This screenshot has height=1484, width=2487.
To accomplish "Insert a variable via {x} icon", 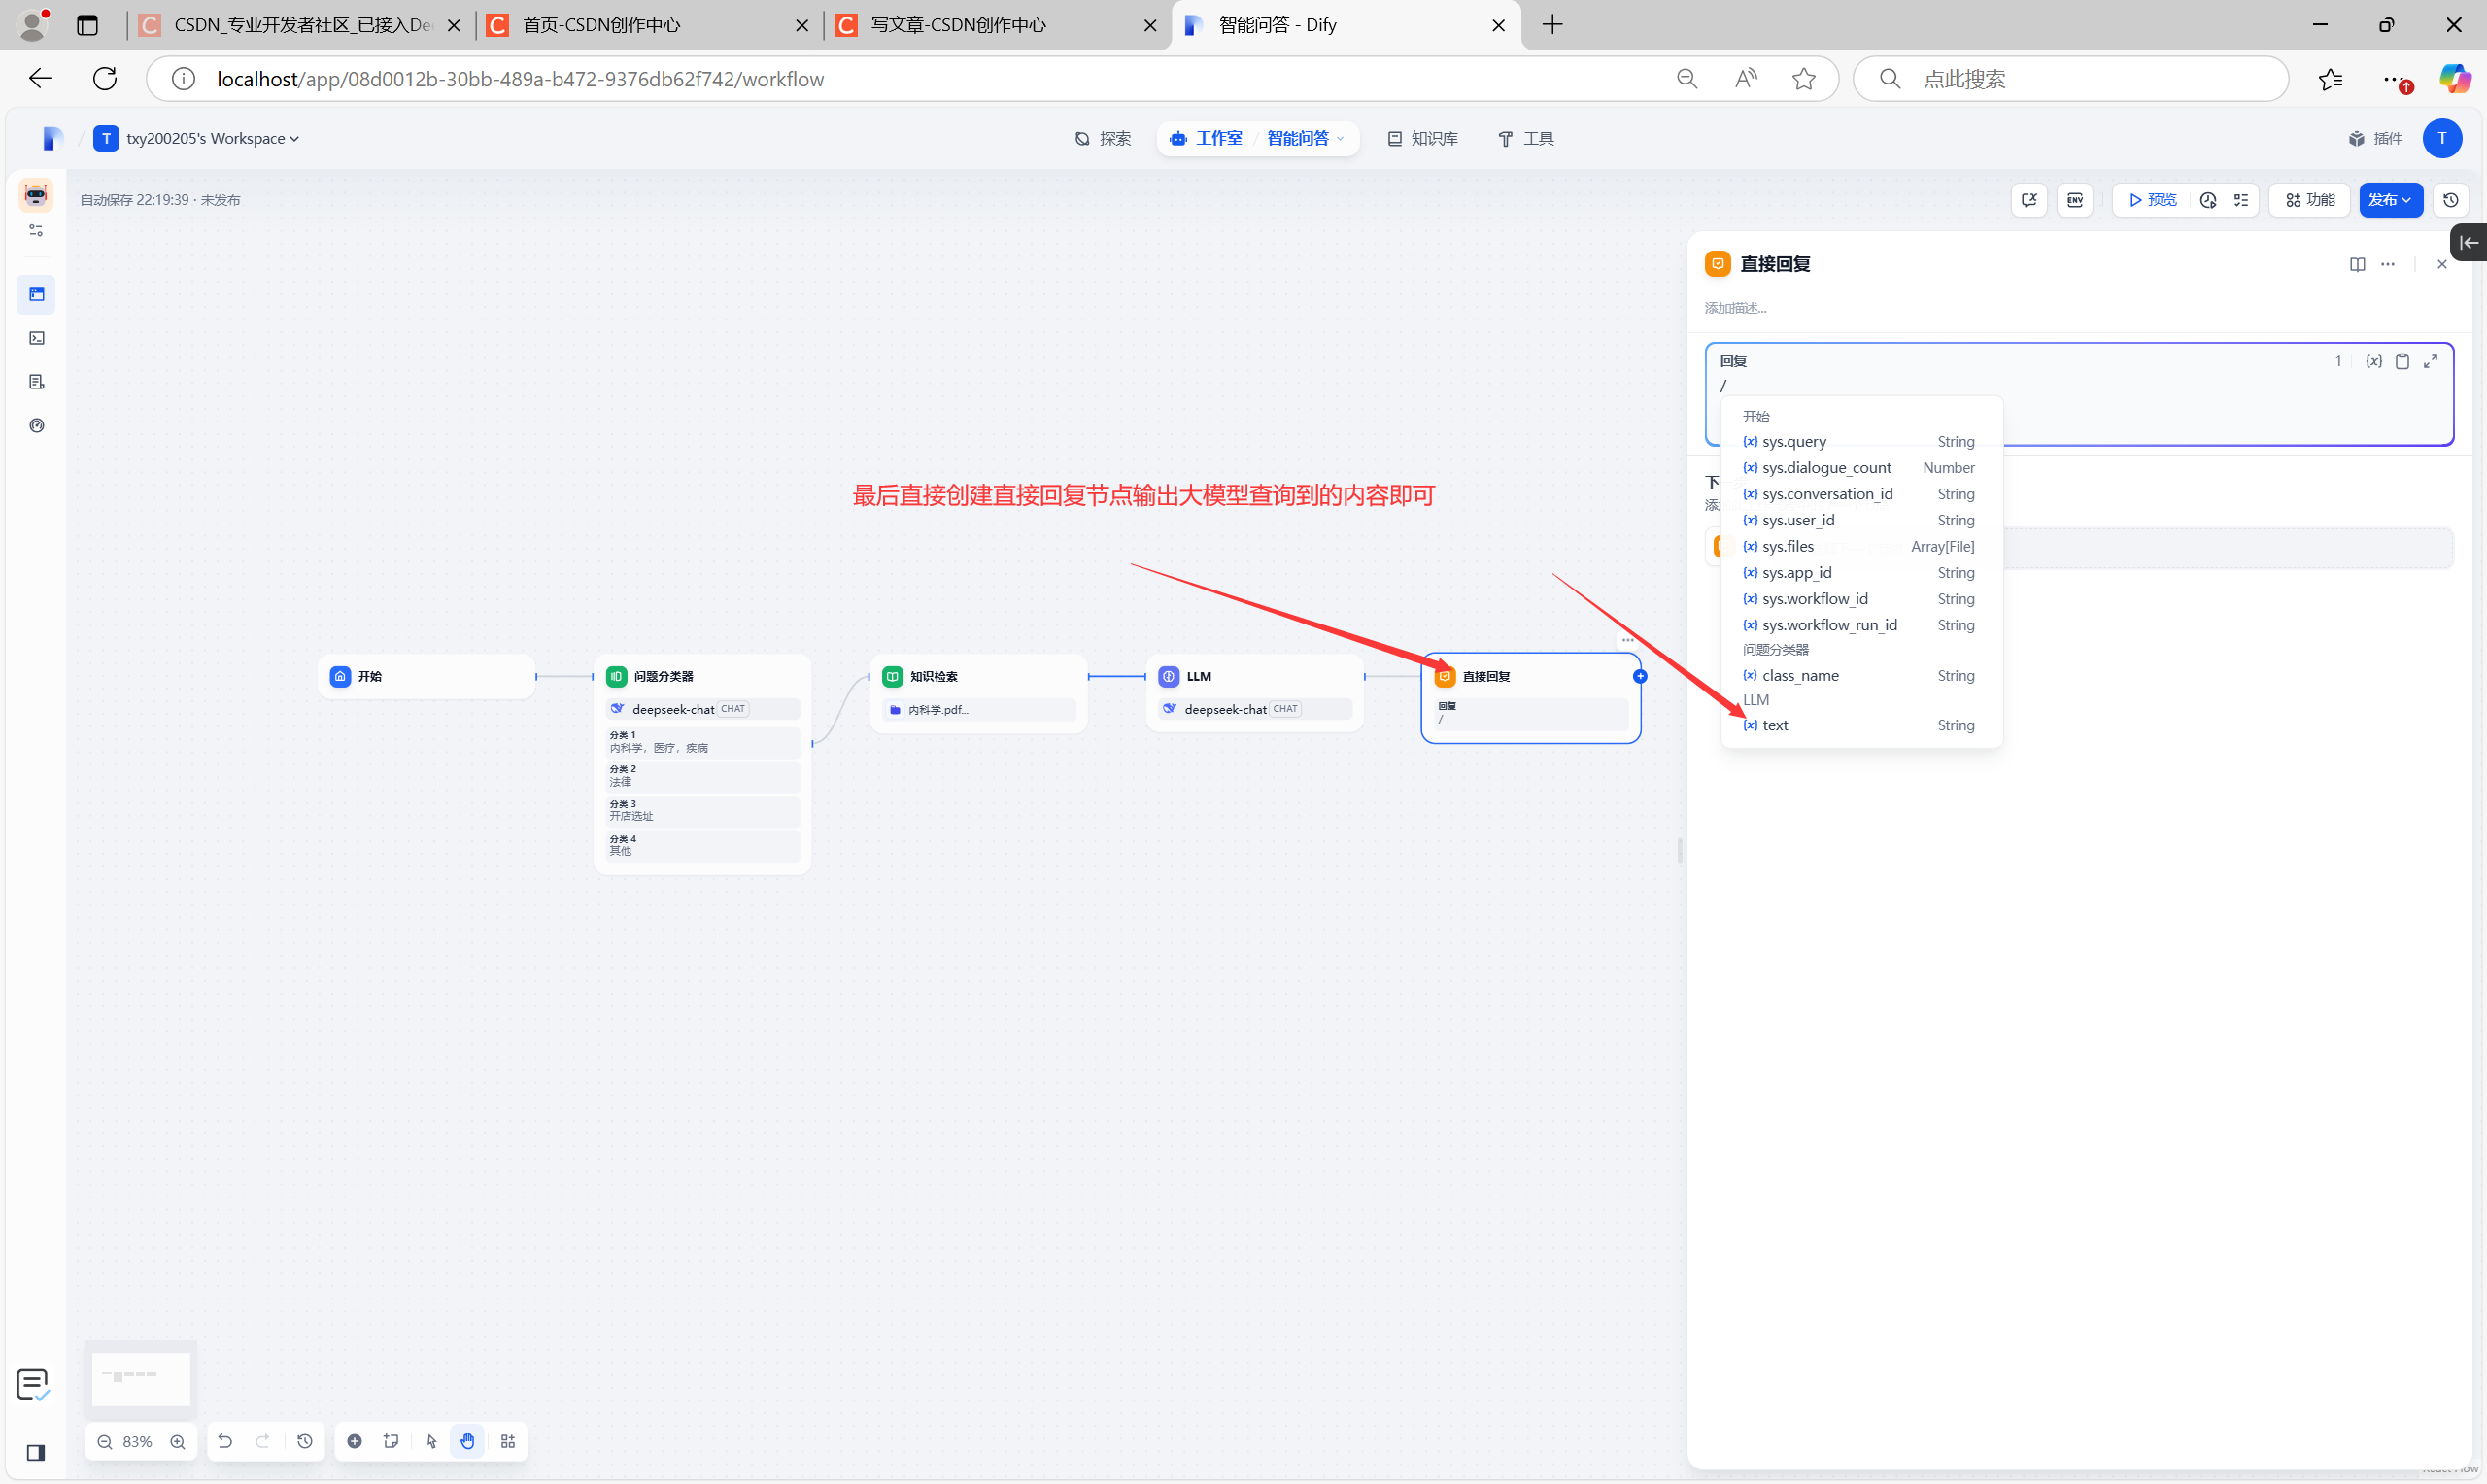I will (x=2373, y=361).
